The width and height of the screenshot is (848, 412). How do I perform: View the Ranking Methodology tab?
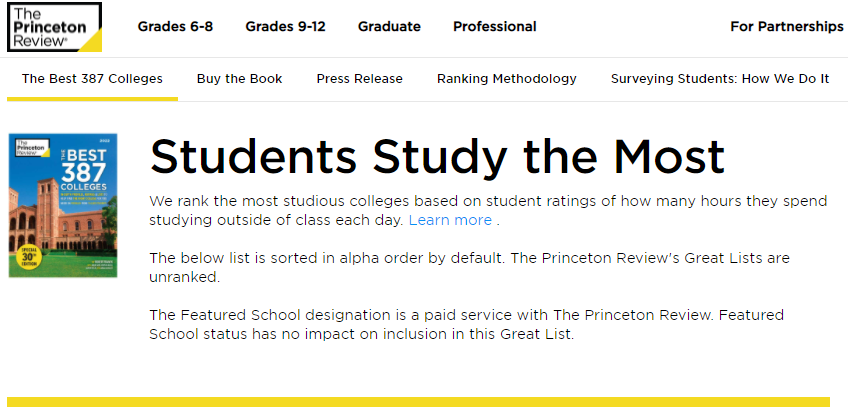(506, 79)
